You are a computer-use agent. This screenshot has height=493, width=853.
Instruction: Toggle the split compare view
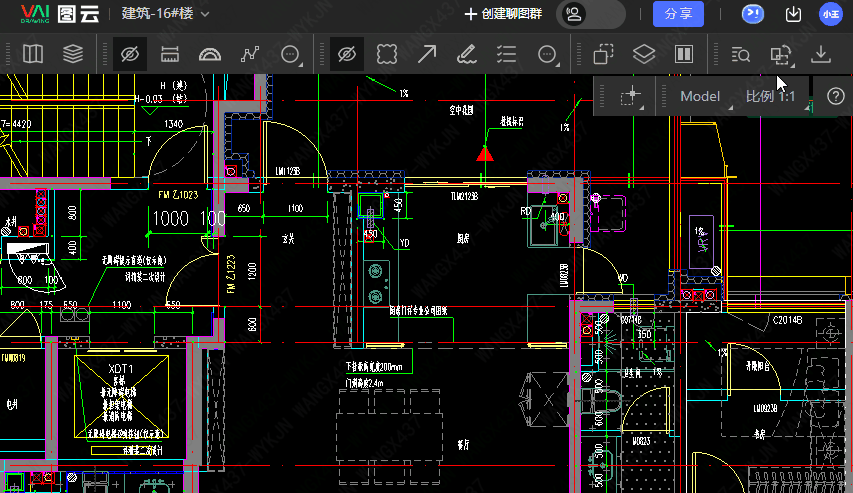pyautogui.click(x=685, y=54)
